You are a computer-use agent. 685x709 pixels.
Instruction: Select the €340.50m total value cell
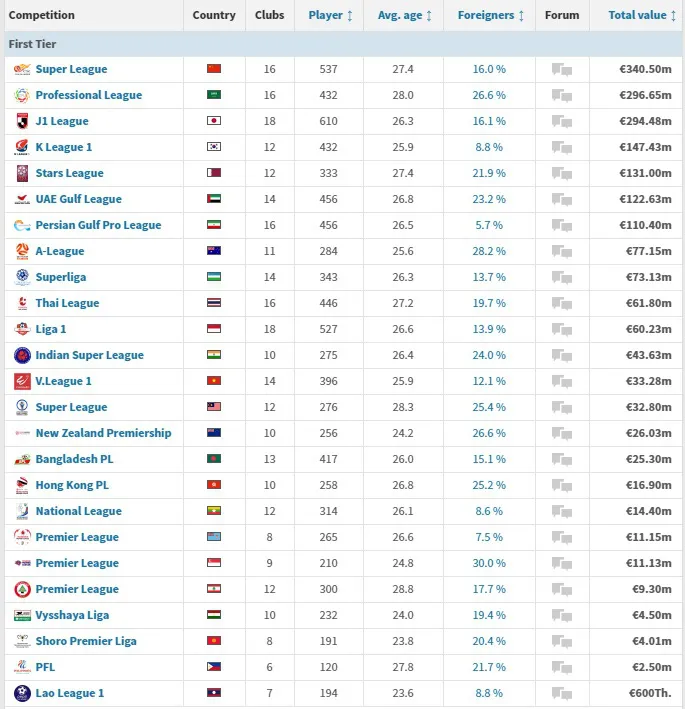(645, 69)
